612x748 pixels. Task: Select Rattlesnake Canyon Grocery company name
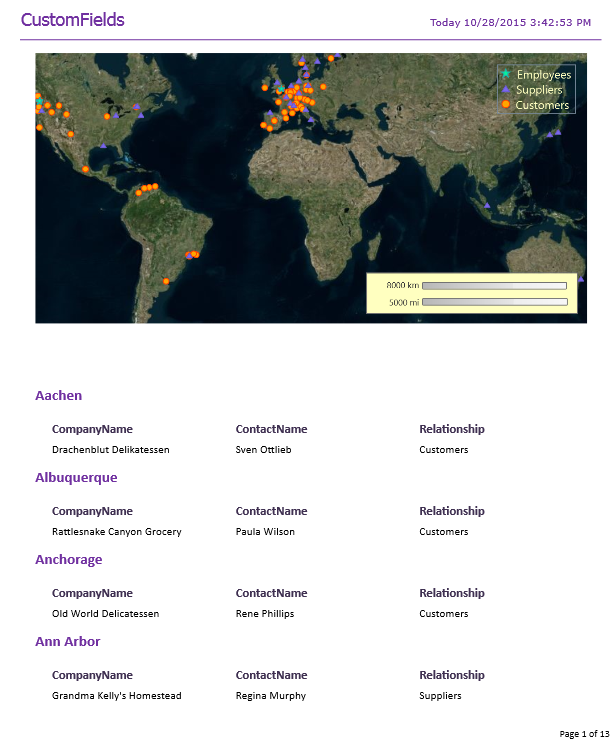[116, 532]
